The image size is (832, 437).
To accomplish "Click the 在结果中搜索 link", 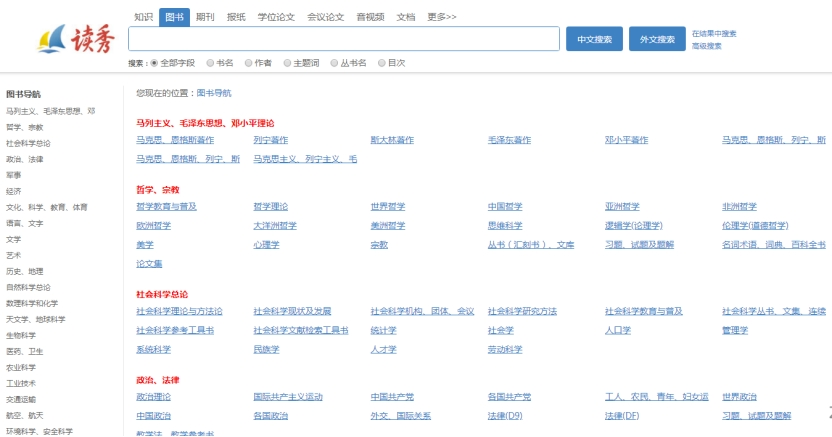I will pos(714,33).
